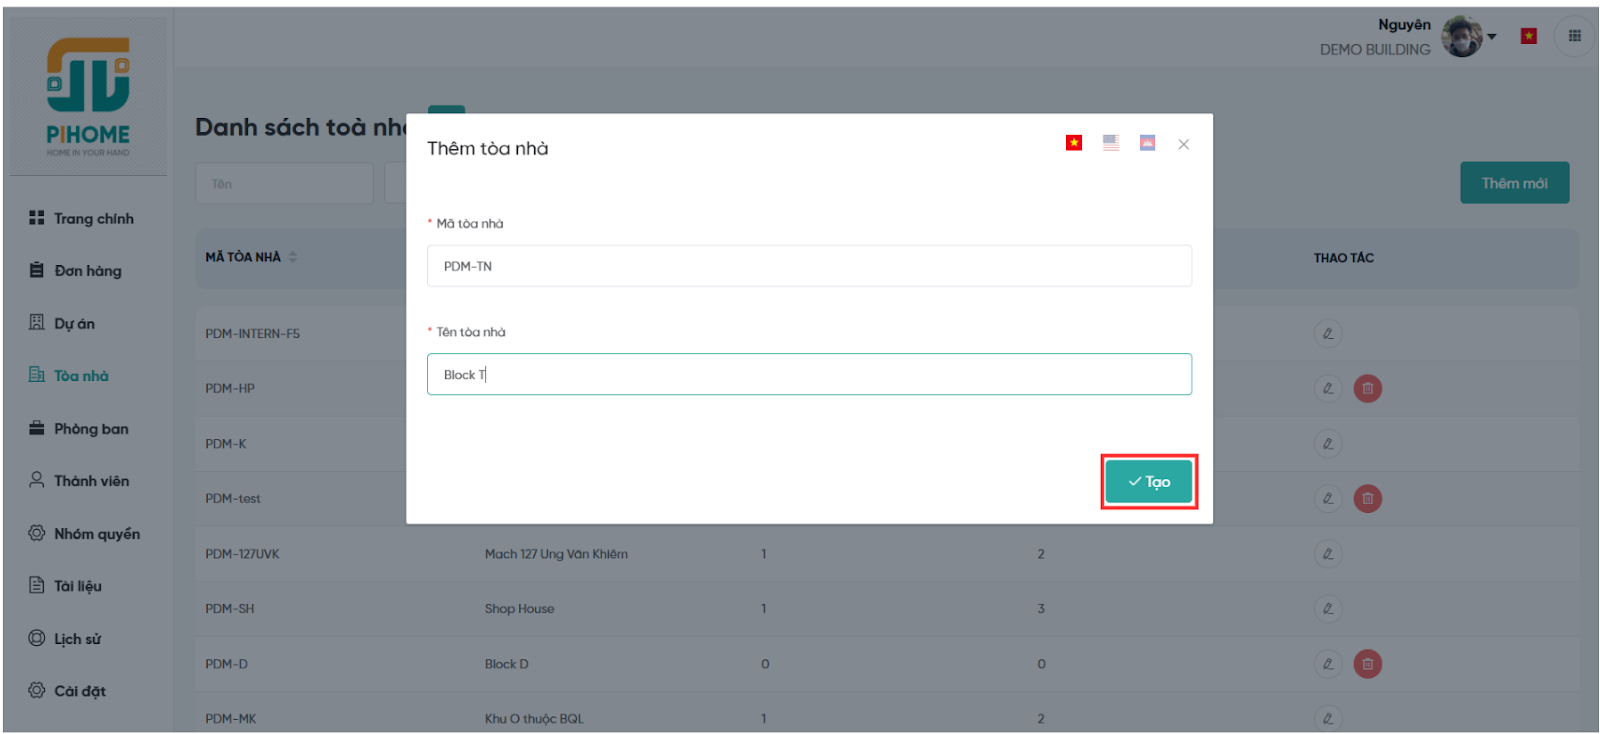
Task: Delete the PDM-HP building row
Action: coord(1367,388)
